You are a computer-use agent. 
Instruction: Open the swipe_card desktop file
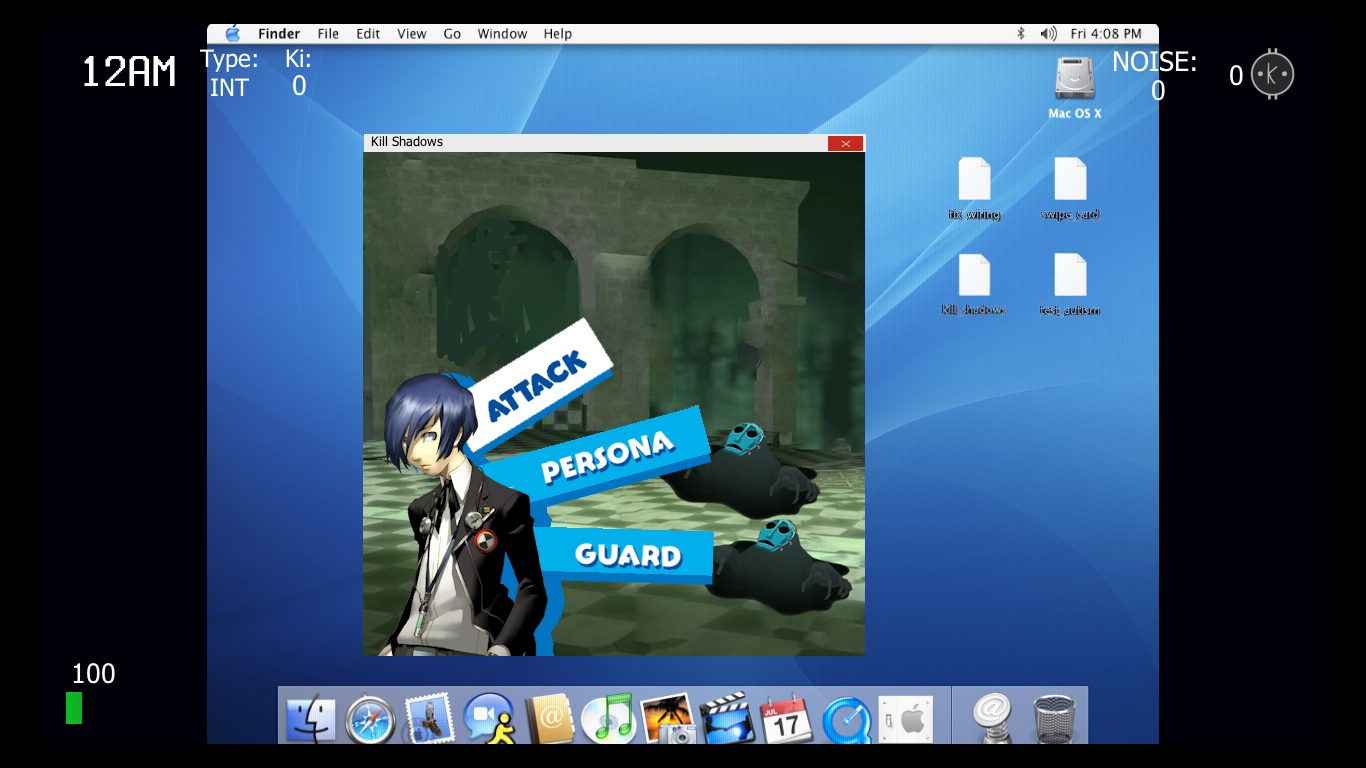point(1070,189)
